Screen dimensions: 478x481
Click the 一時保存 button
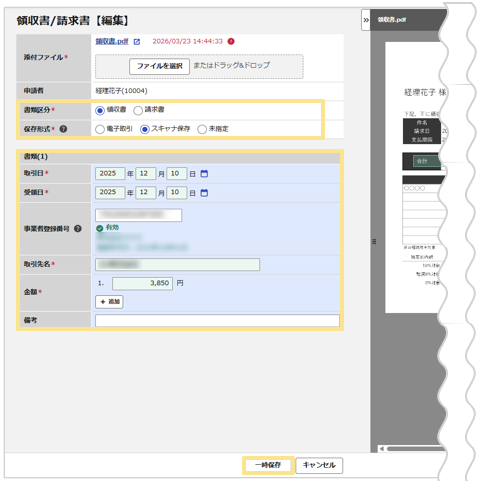(268, 465)
